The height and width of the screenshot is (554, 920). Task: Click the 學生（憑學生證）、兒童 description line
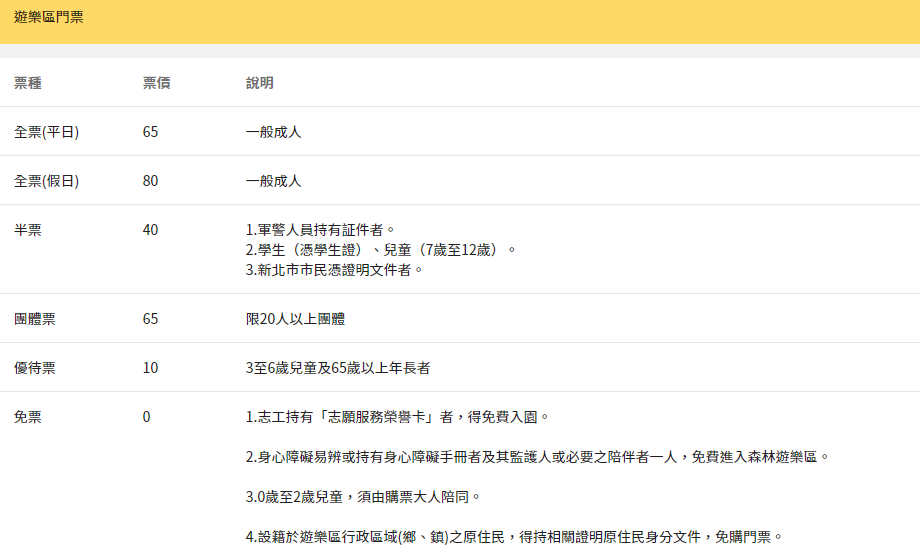[x=381, y=249]
